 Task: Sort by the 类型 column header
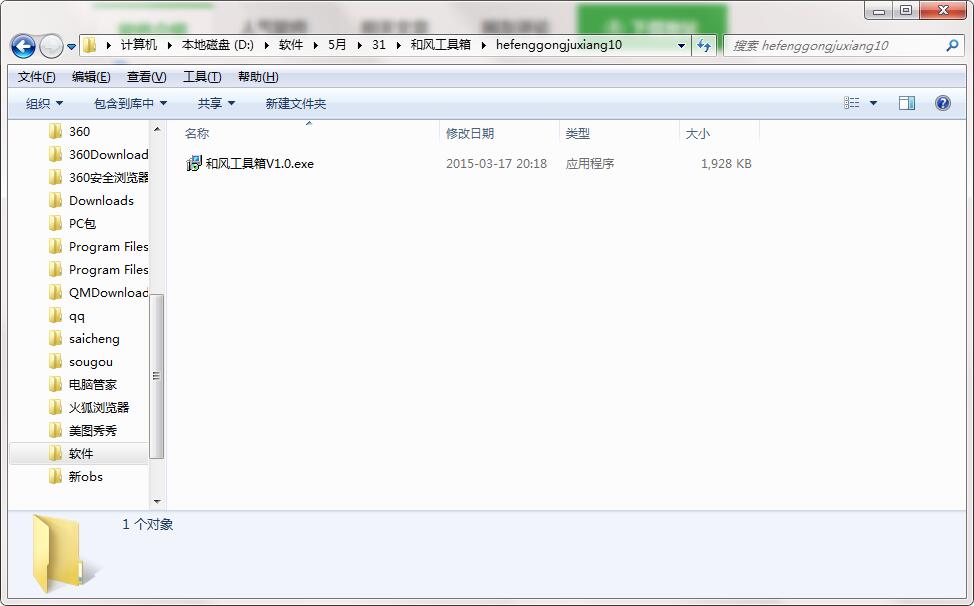click(578, 133)
